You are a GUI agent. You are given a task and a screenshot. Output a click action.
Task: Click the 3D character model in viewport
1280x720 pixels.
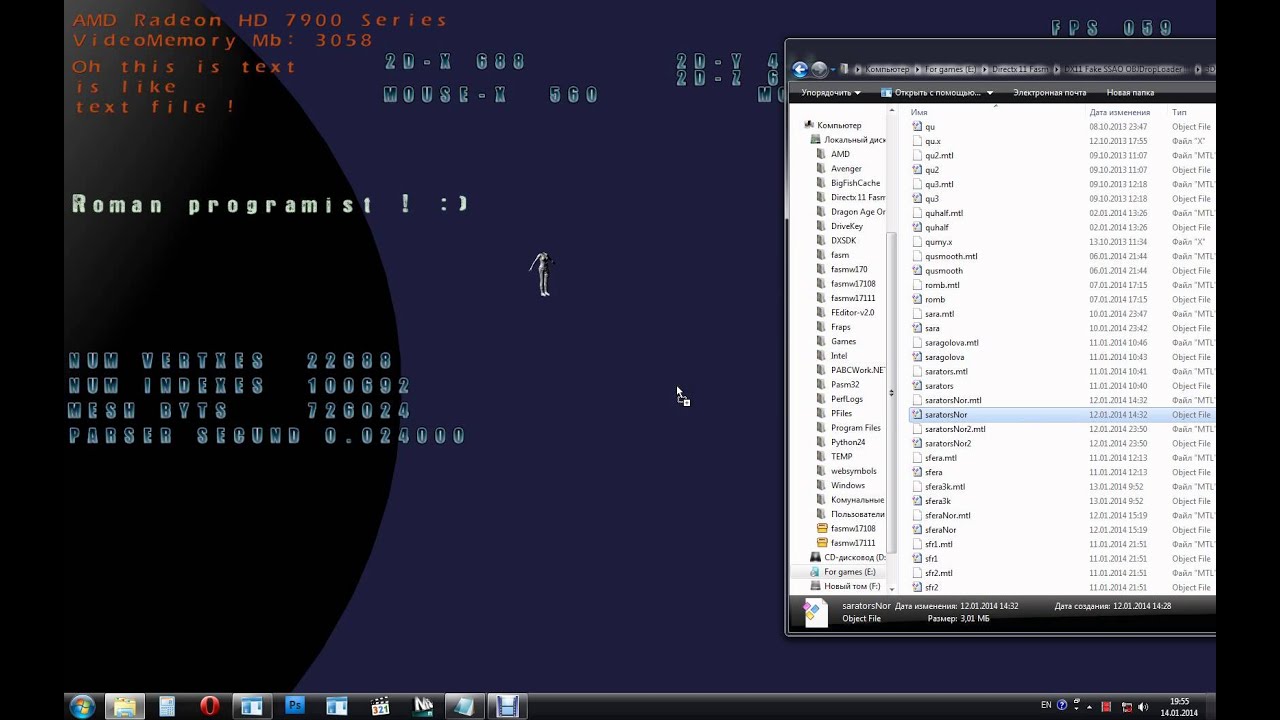click(x=543, y=274)
